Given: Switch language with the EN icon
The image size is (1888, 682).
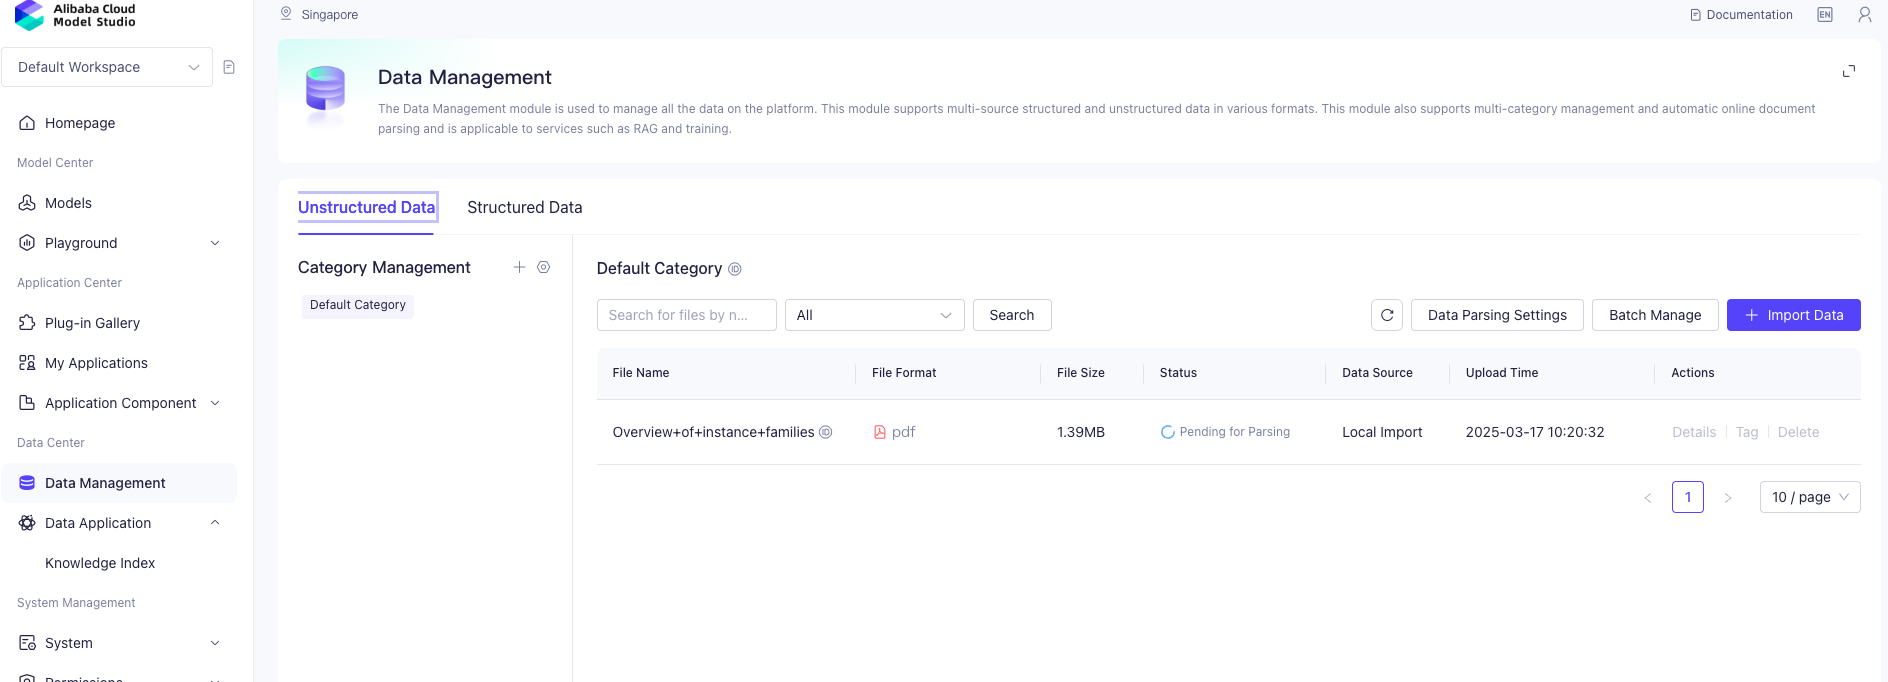Looking at the screenshot, I should pyautogui.click(x=1825, y=15).
